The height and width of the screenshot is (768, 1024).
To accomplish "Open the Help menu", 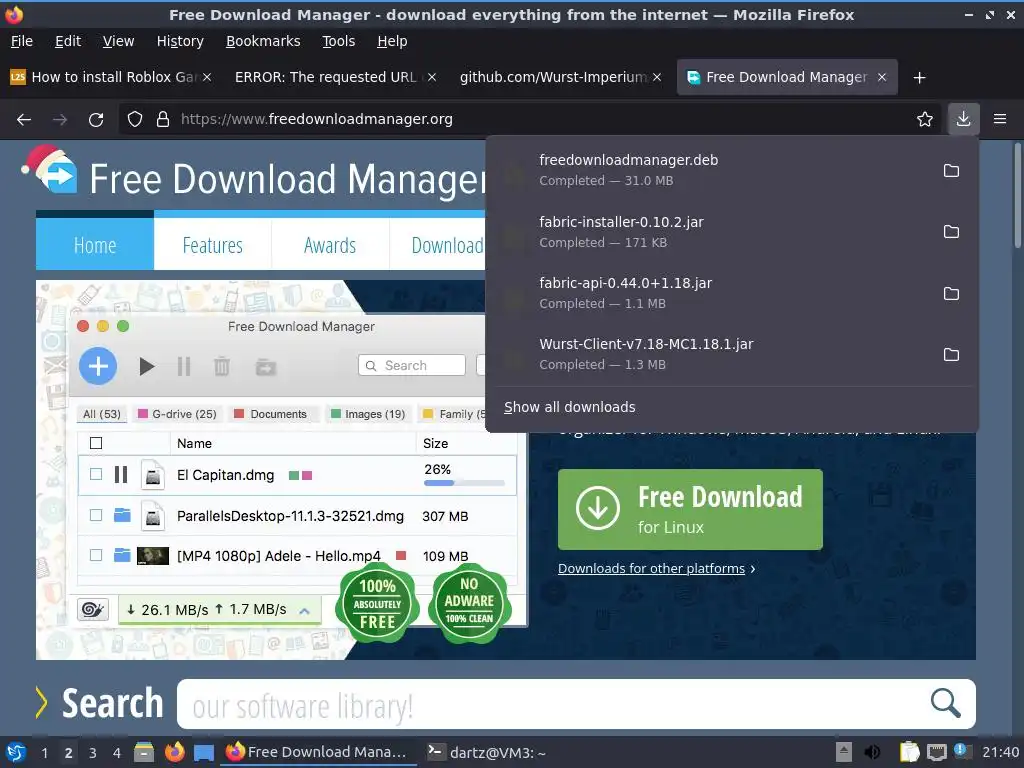I will click(392, 41).
